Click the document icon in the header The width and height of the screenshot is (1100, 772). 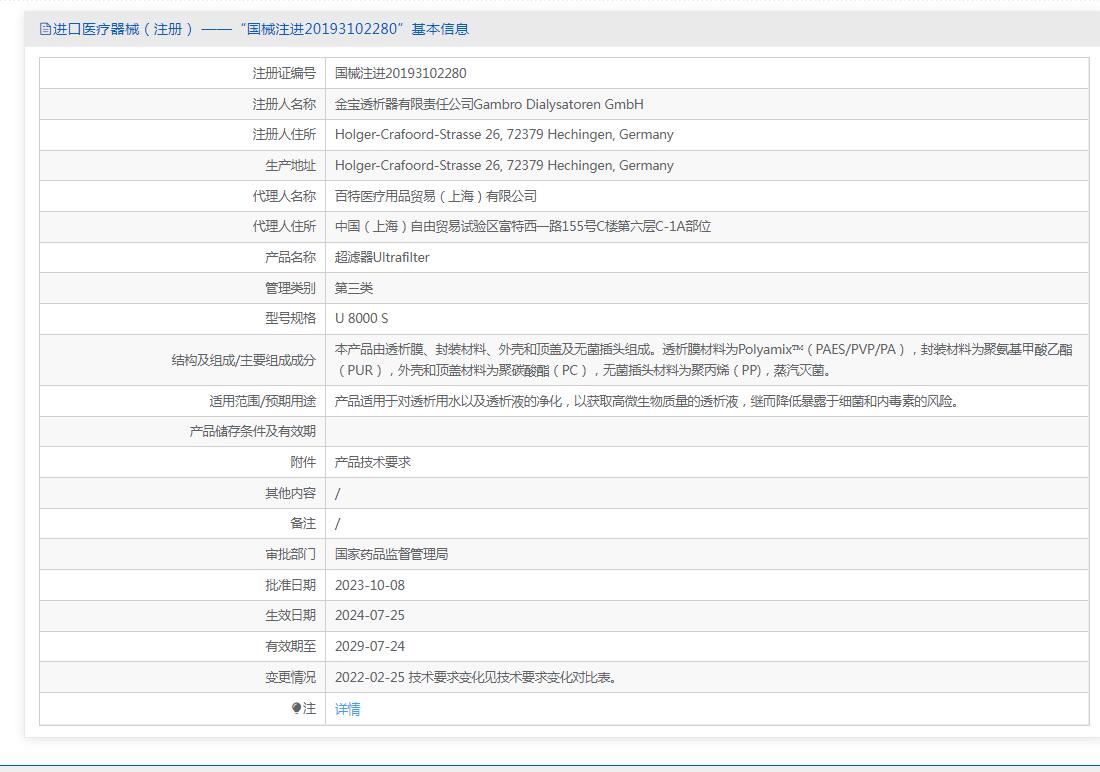pos(45,29)
